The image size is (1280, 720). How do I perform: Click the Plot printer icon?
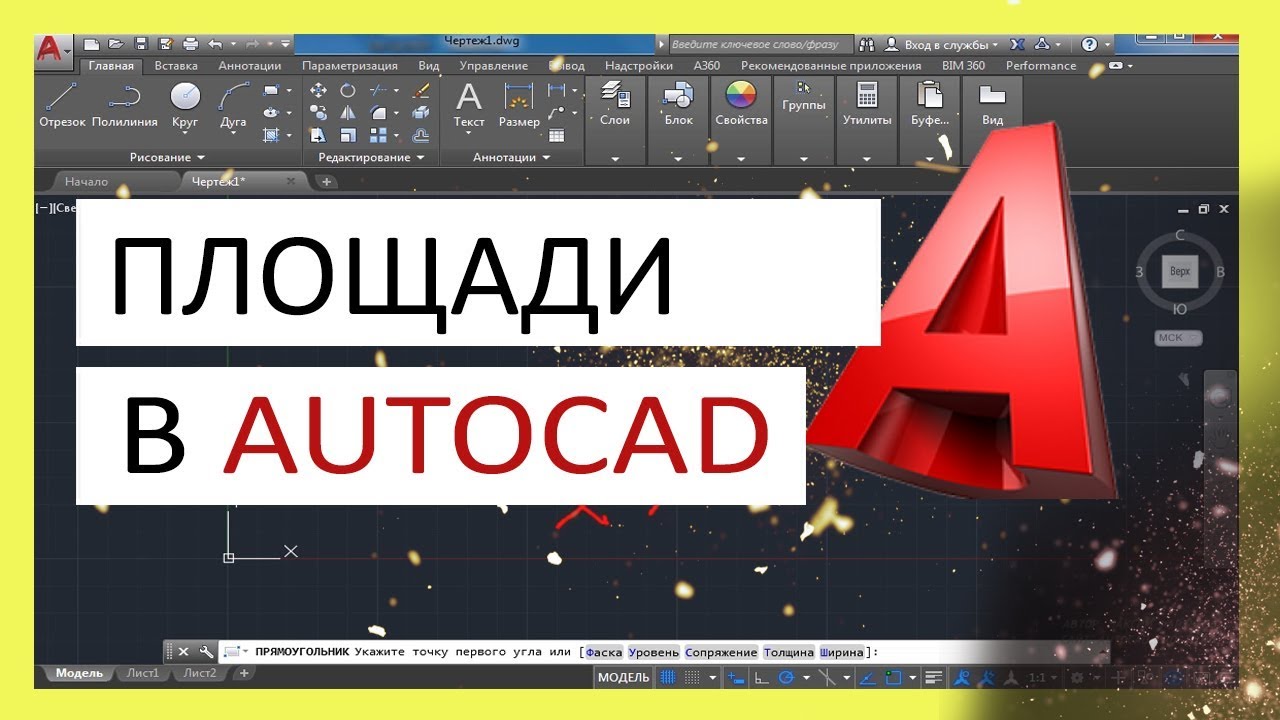pyautogui.click(x=190, y=45)
